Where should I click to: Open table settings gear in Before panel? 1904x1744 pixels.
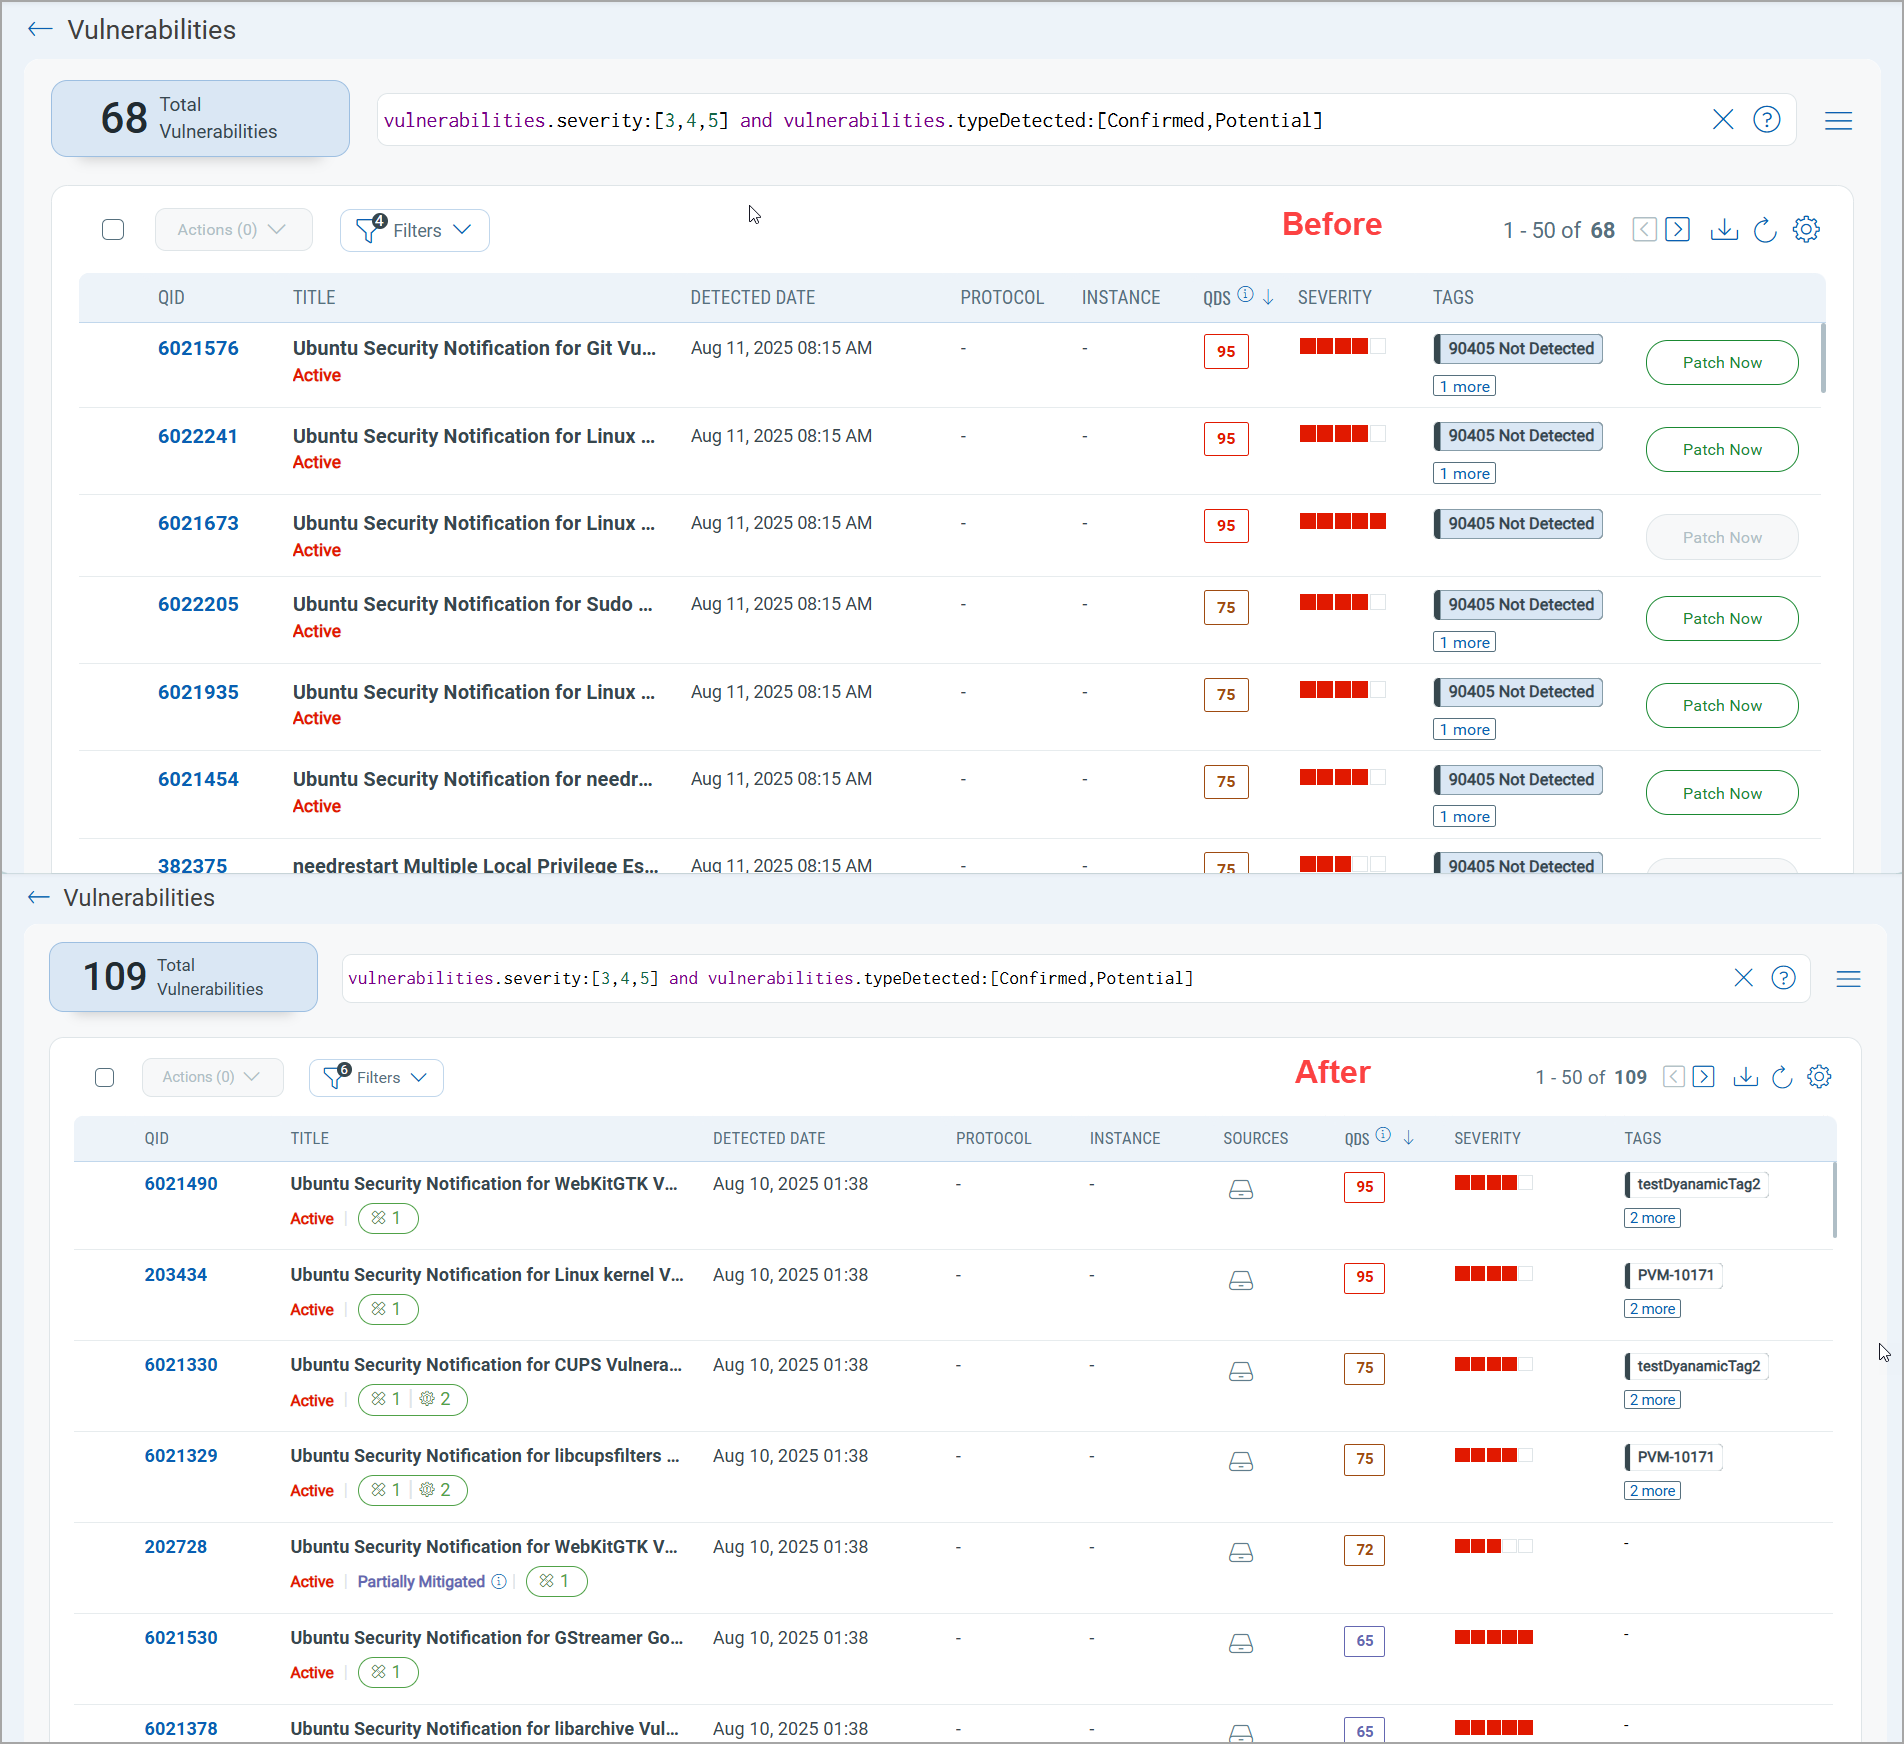(x=1806, y=230)
